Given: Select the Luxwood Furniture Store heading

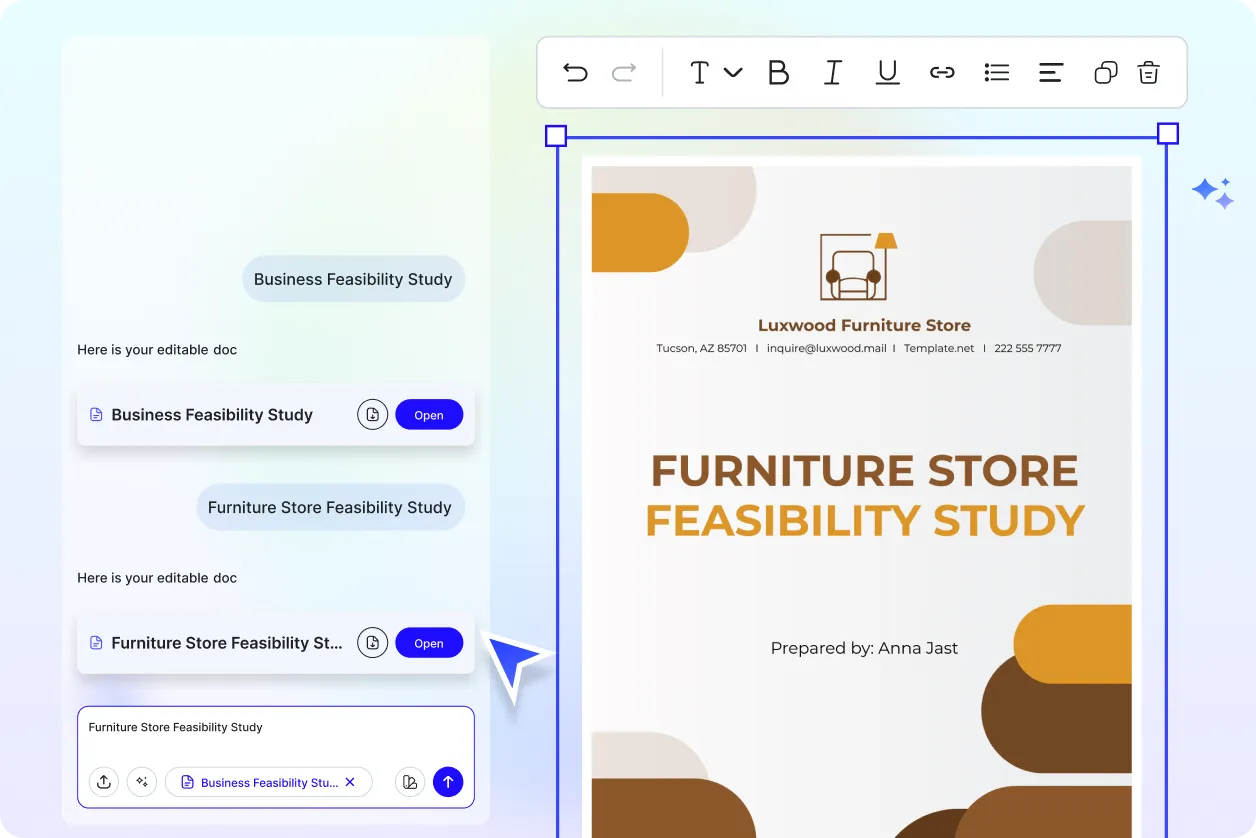Looking at the screenshot, I should click(x=864, y=325).
